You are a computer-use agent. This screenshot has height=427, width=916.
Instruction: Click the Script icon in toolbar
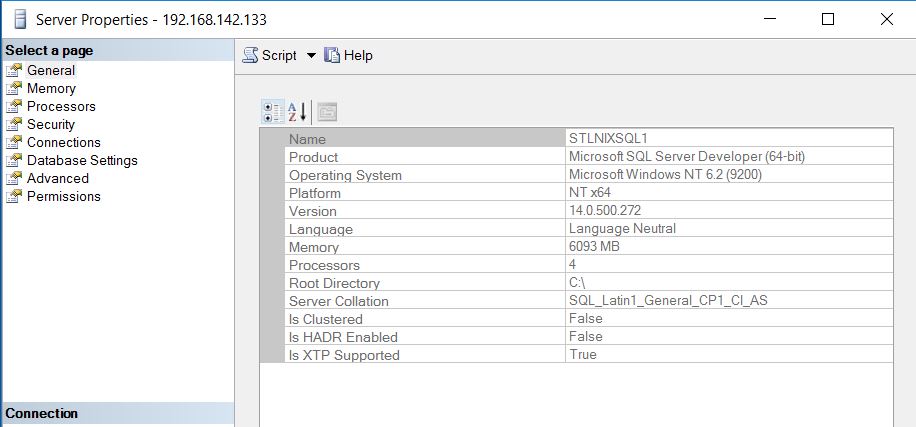click(251, 55)
